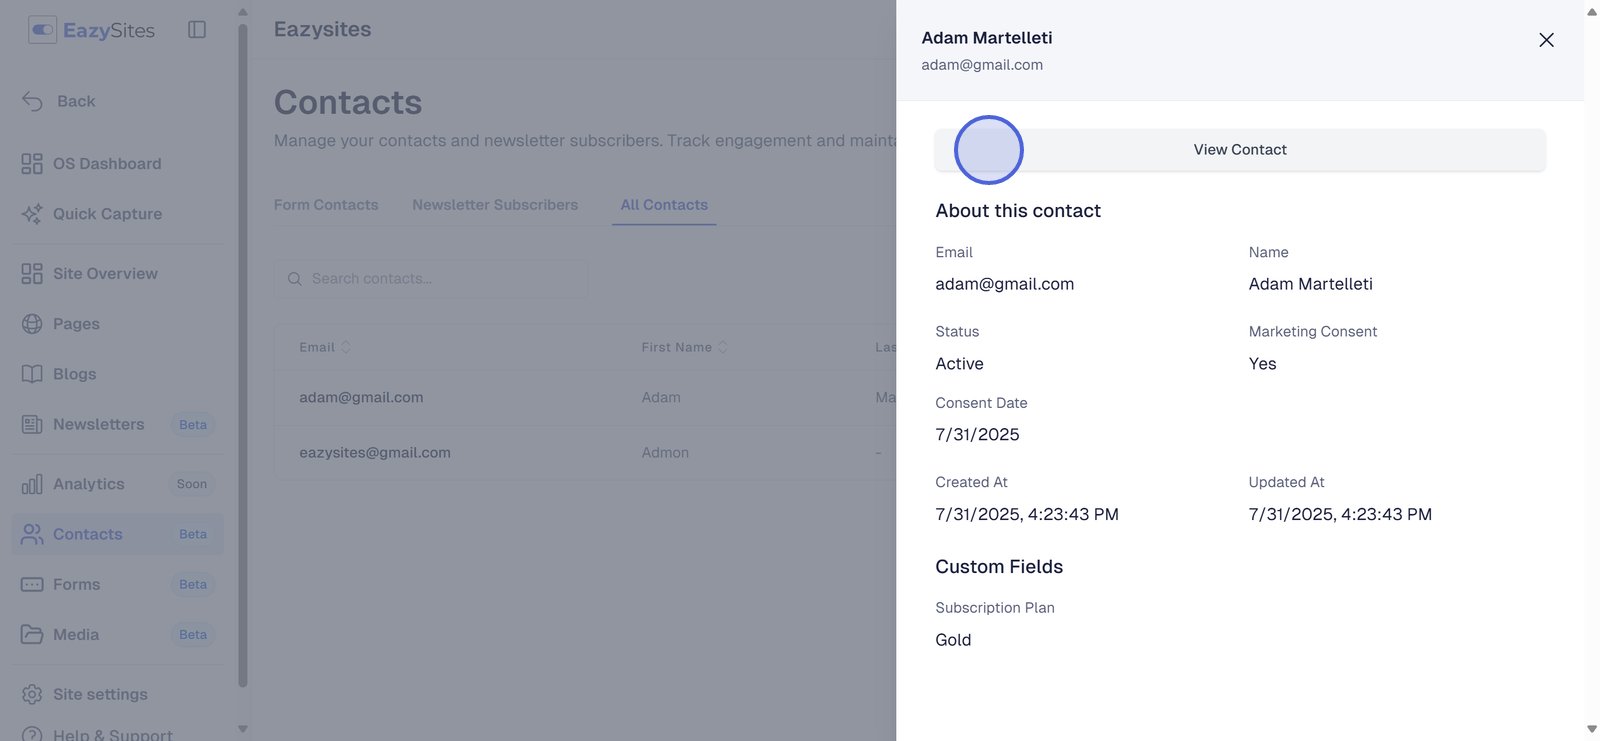Open OS Dashboard from sidebar
The image size is (1600, 741).
[x=106, y=164]
